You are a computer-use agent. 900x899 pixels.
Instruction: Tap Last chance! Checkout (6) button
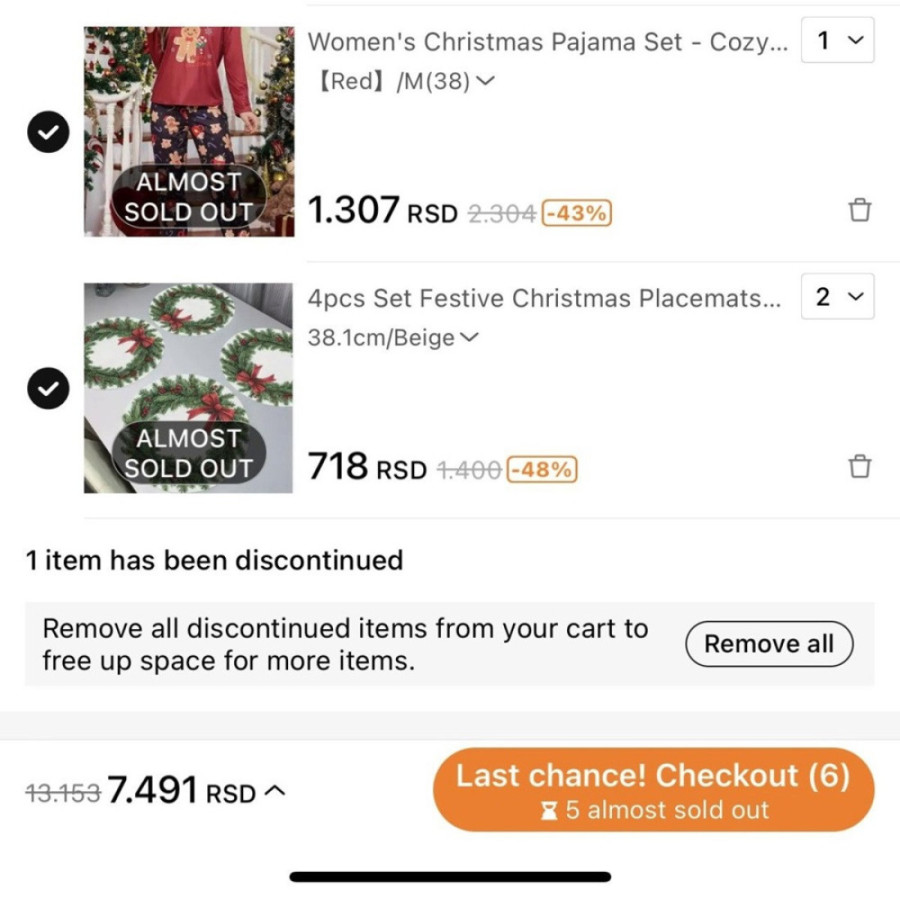pyautogui.click(x=653, y=789)
